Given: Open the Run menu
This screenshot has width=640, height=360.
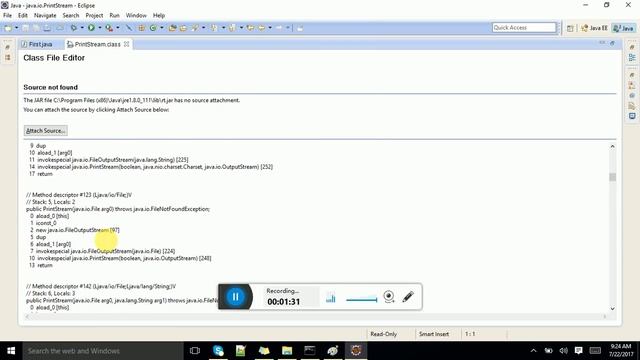Looking at the screenshot, I should 114,15.
